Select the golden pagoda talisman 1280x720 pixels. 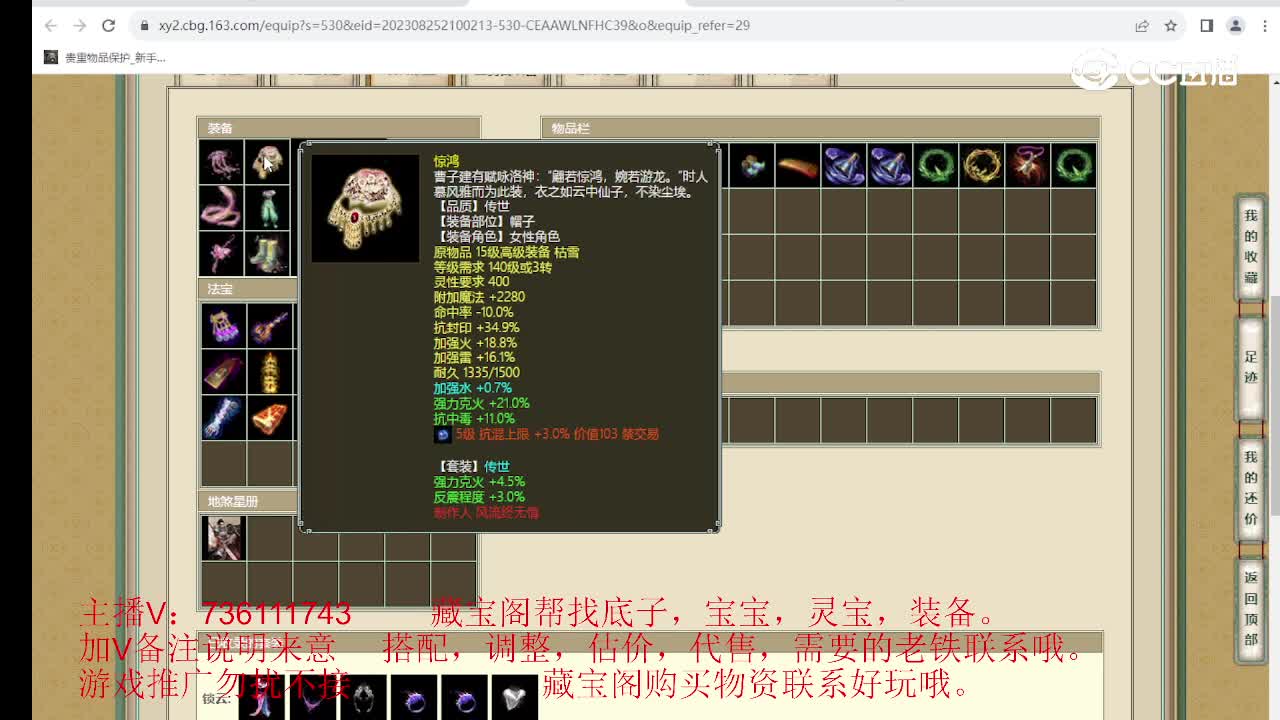[269, 372]
